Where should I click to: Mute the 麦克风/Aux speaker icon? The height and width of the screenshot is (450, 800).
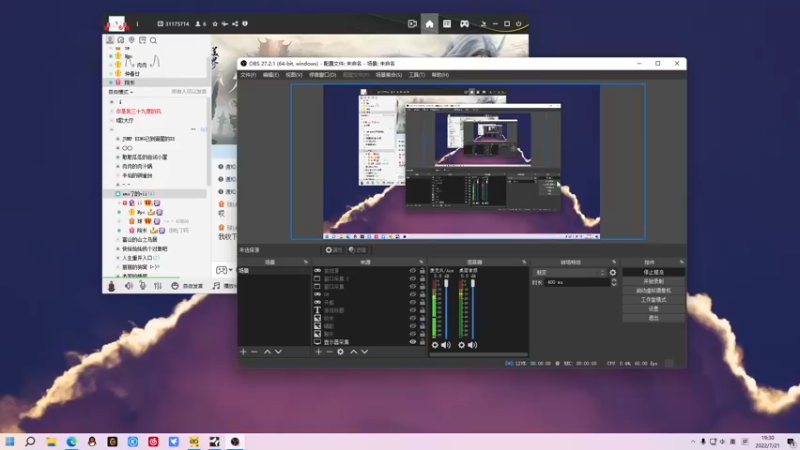[446, 345]
